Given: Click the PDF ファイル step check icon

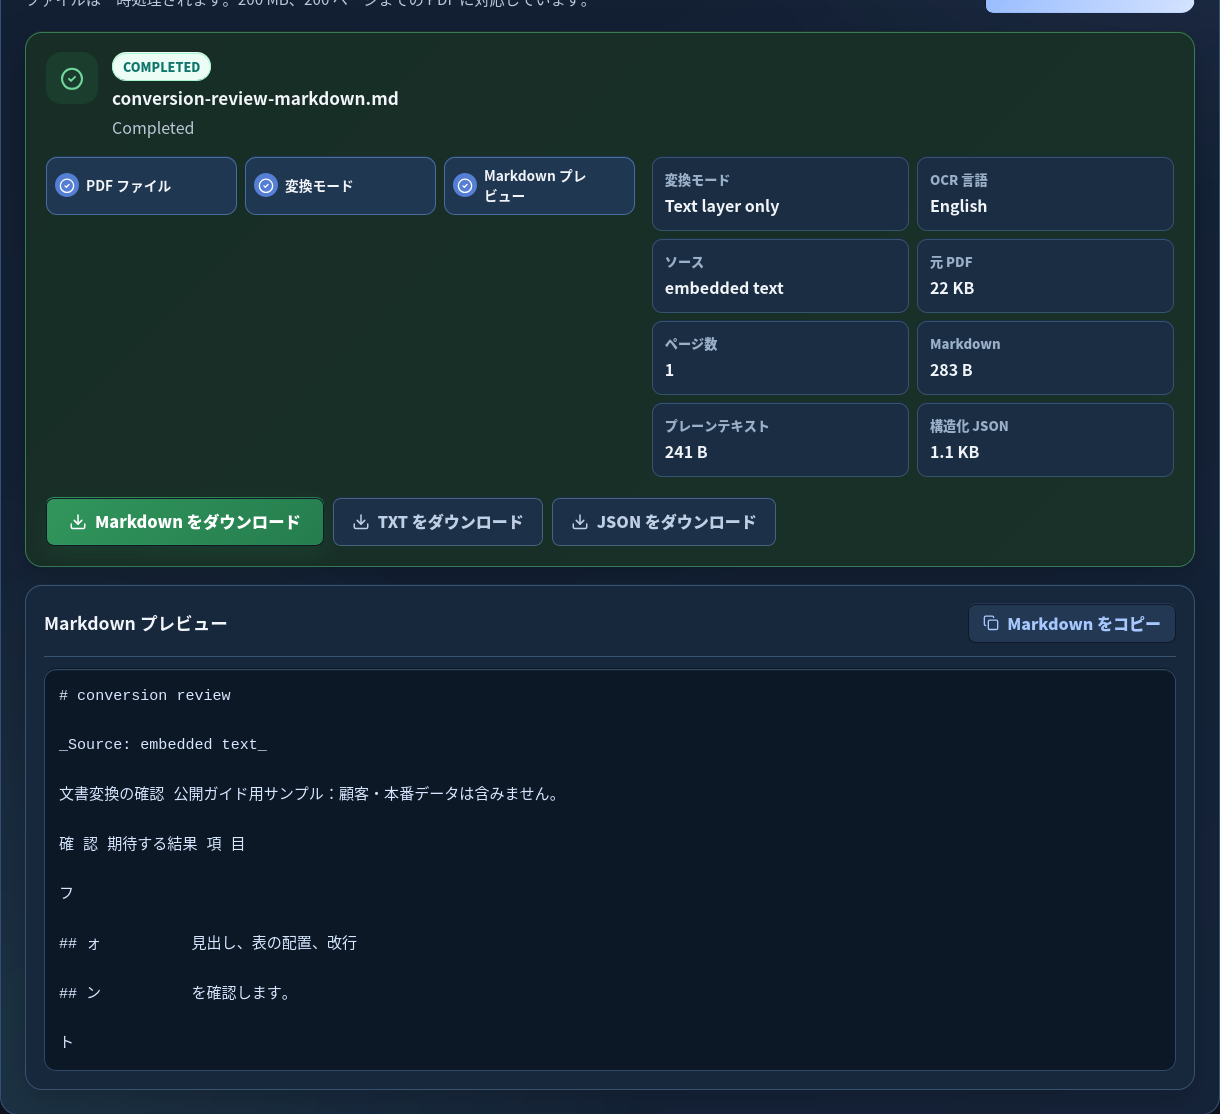Looking at the screenshot, I should click(67, 185).
